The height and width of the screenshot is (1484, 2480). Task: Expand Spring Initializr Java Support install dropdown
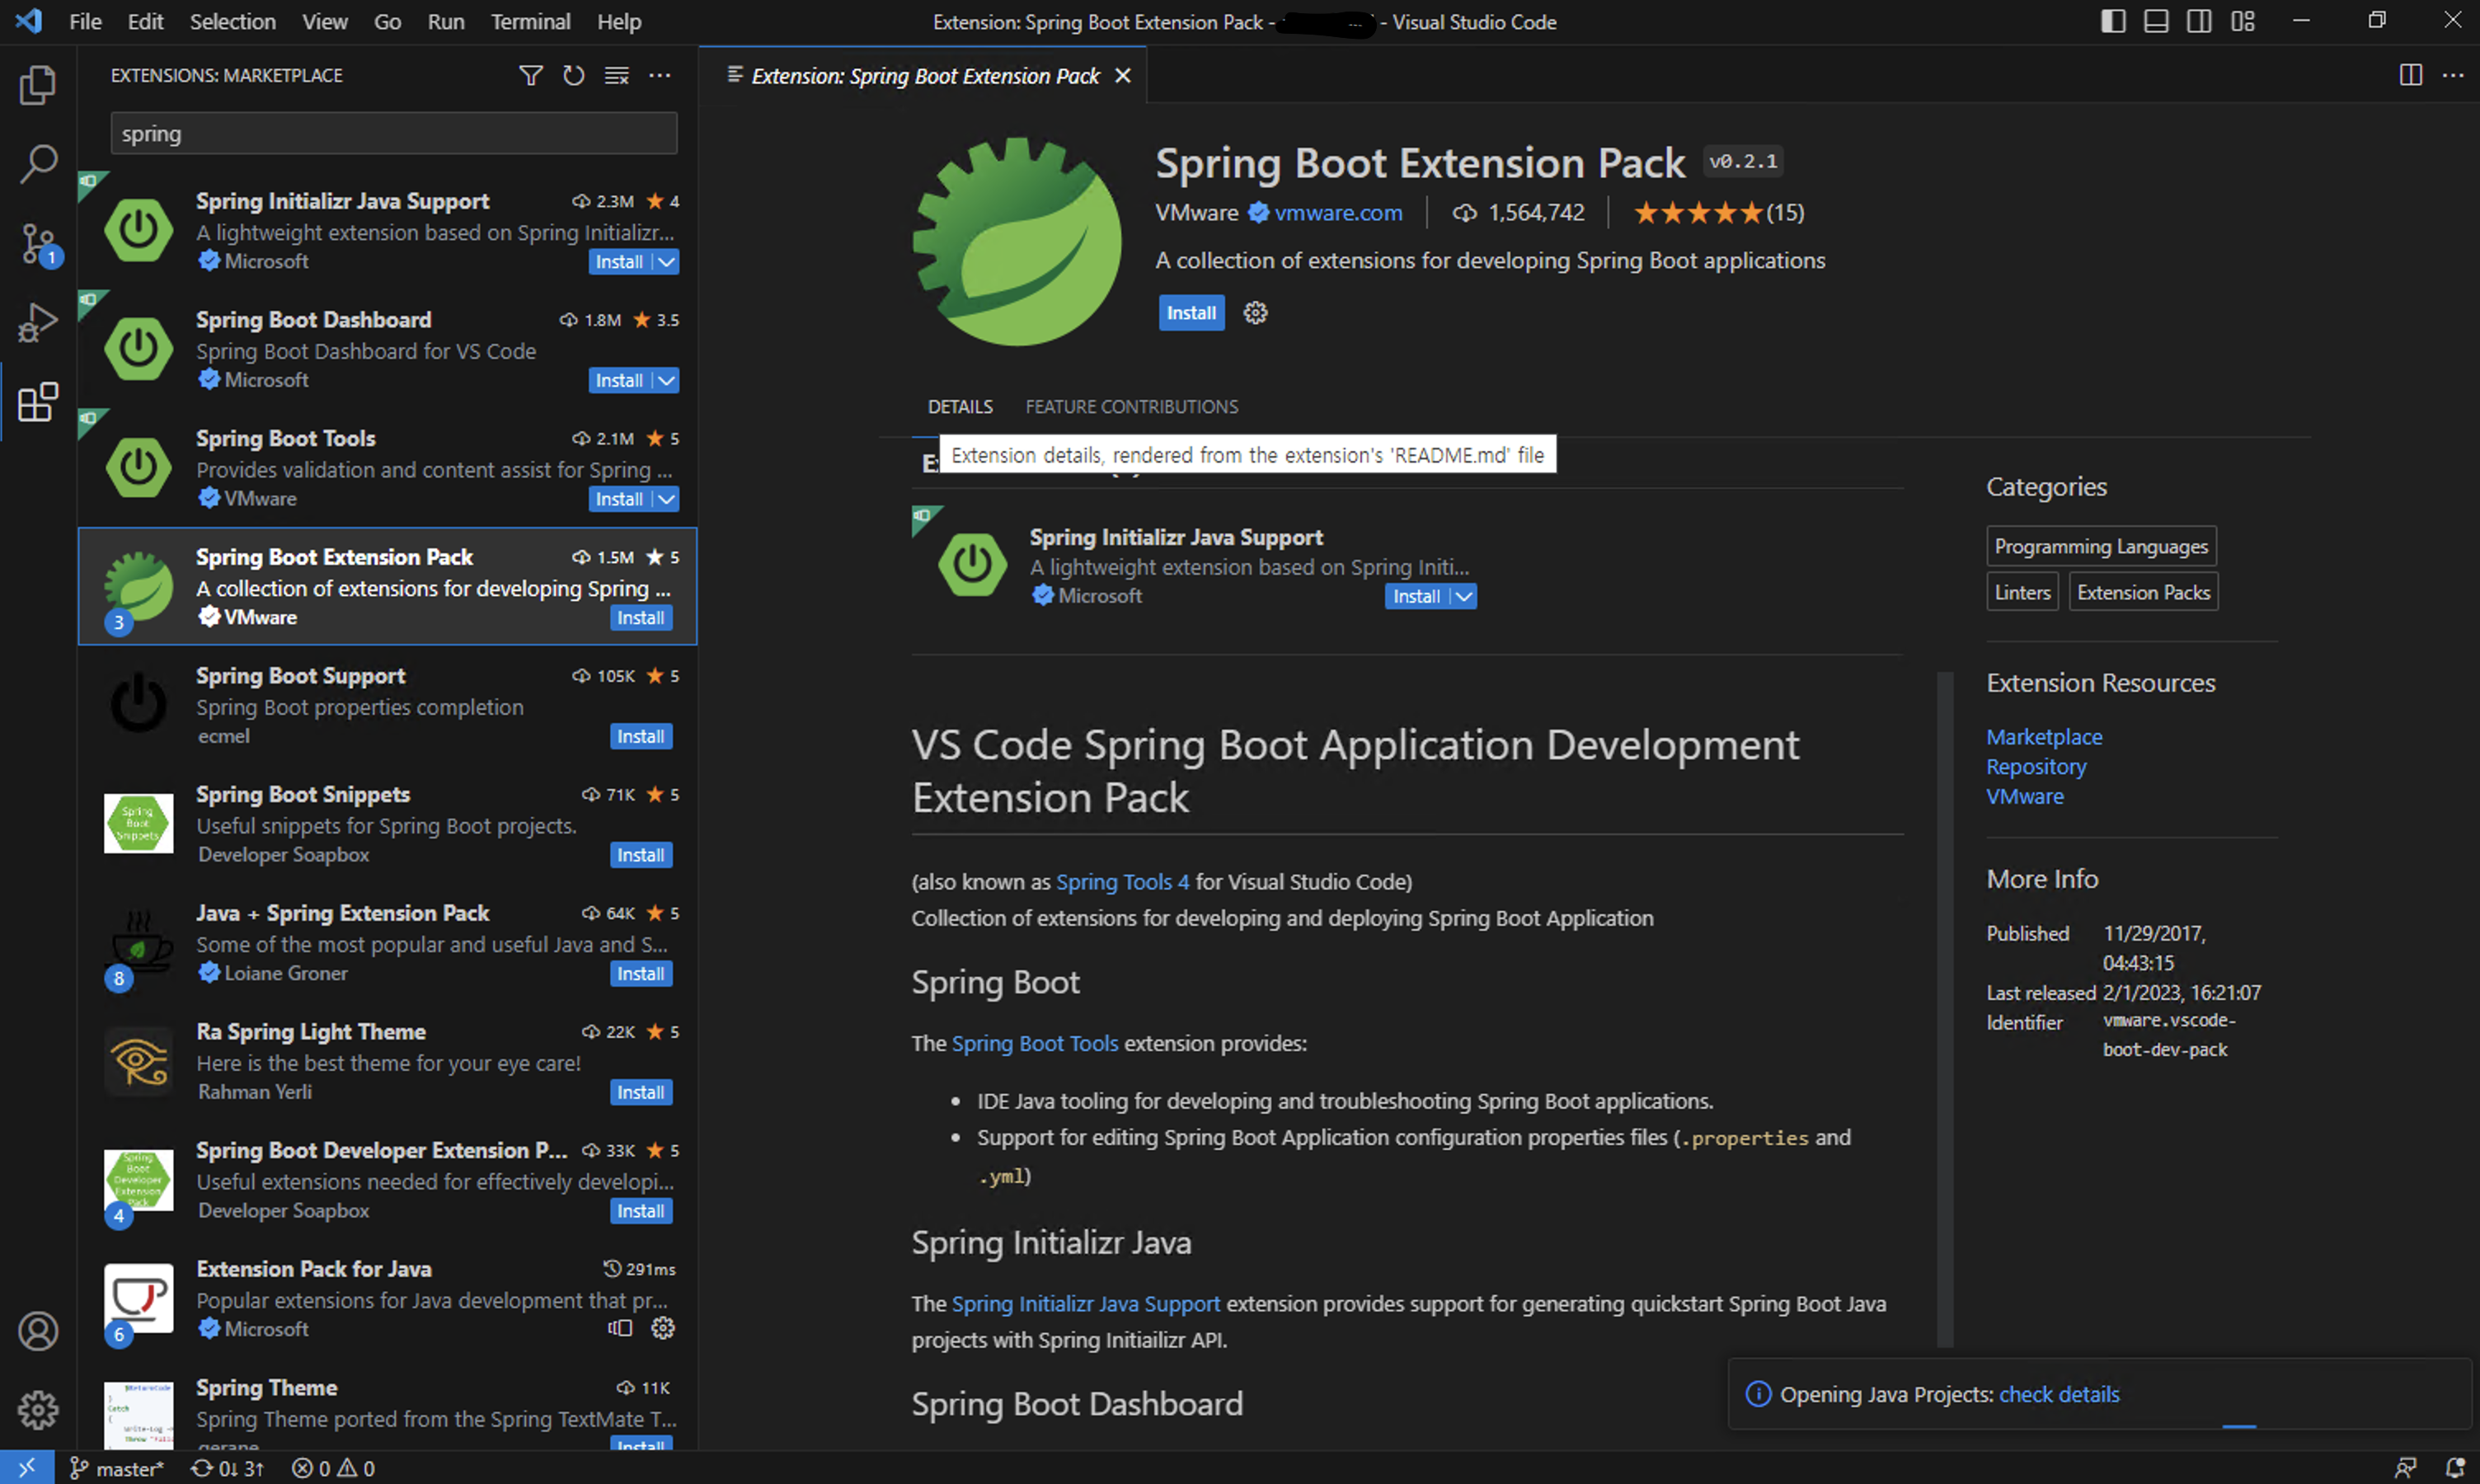pyautogui.click(x=667, y=262)
